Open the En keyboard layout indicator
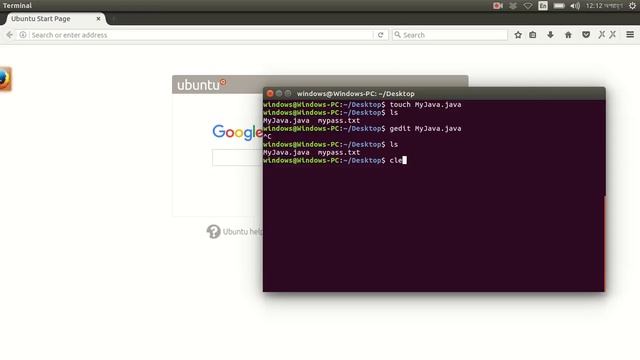 [543, 6]
